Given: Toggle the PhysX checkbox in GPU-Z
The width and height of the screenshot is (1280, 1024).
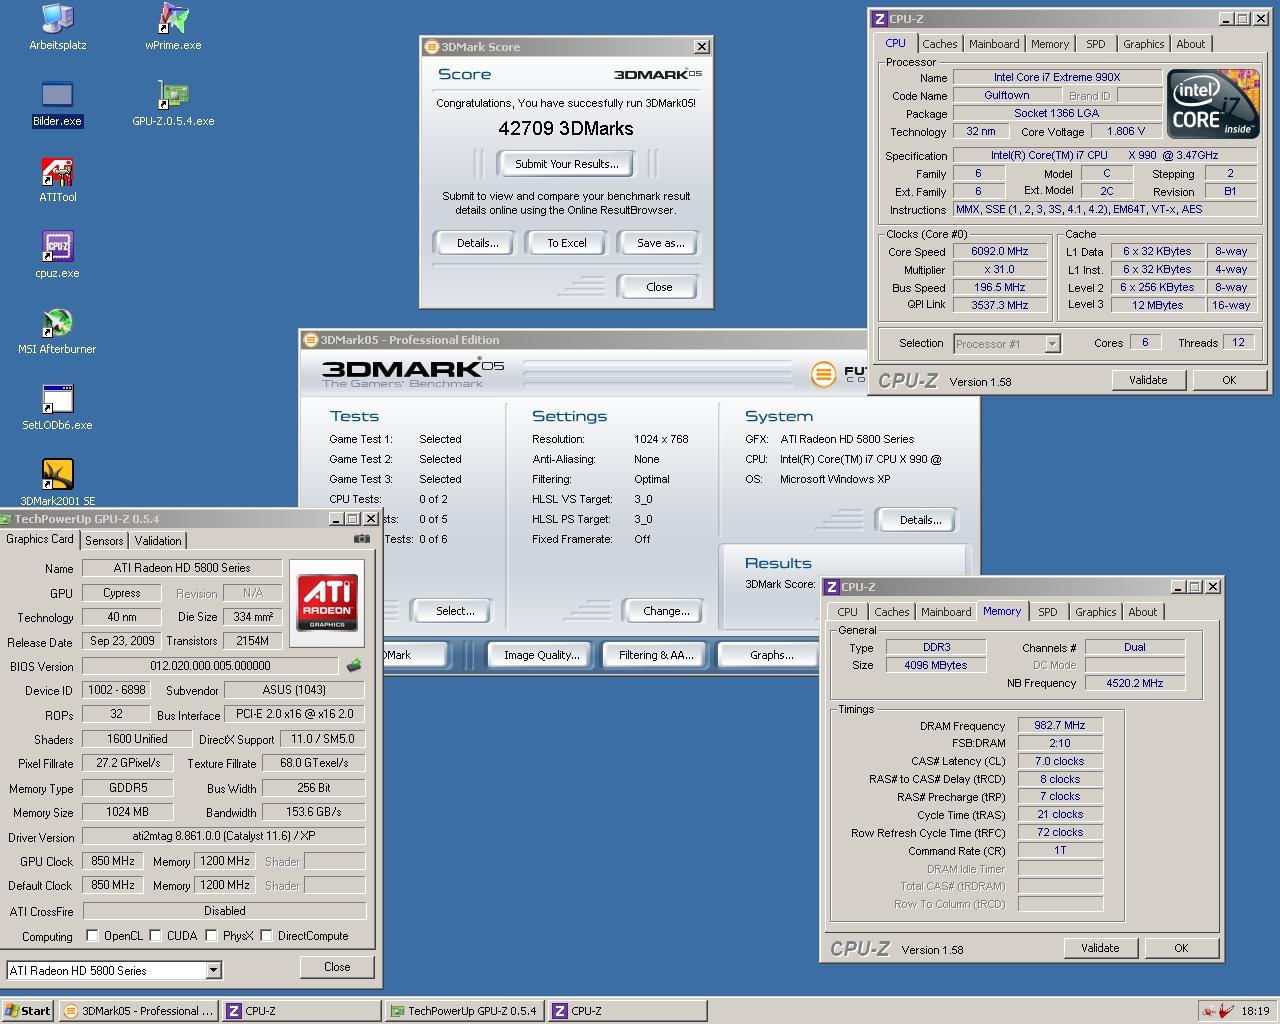Looking at the screenshot, I should (211, 936).
